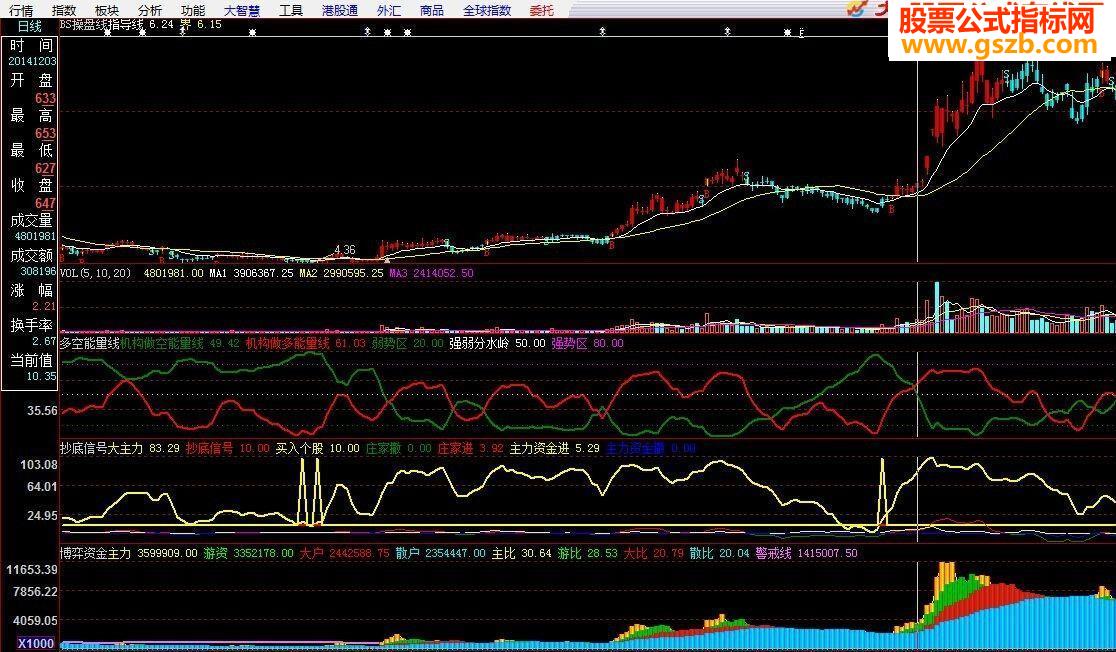Click the 成交量 value 4801981
Image resolution: width=1116 pixels, height=652 pixels.
click(34, 236)
